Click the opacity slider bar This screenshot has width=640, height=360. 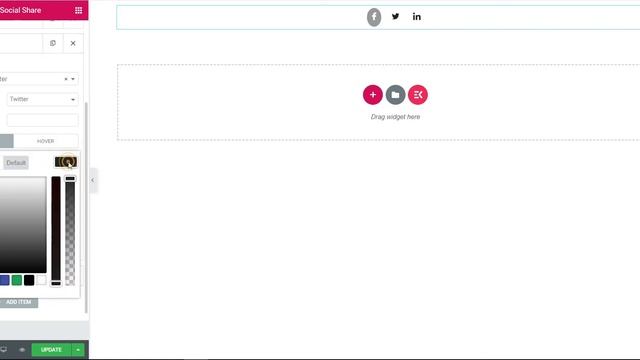tap(70, 231)
